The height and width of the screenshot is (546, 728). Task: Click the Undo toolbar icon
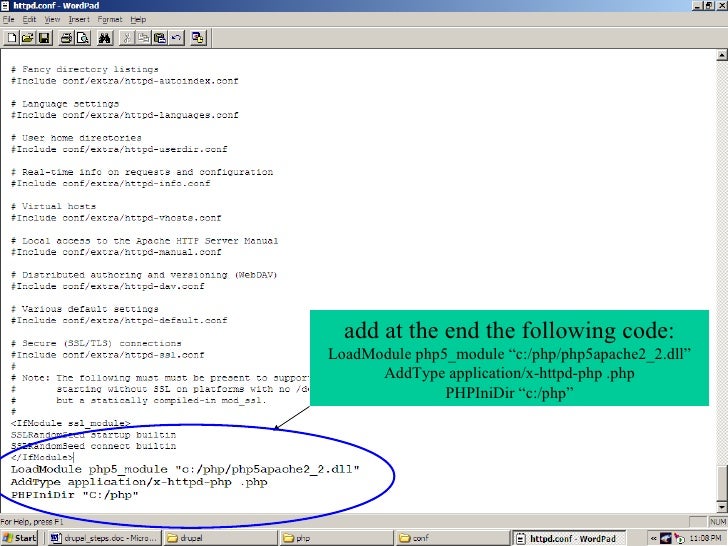click(176, 38)
